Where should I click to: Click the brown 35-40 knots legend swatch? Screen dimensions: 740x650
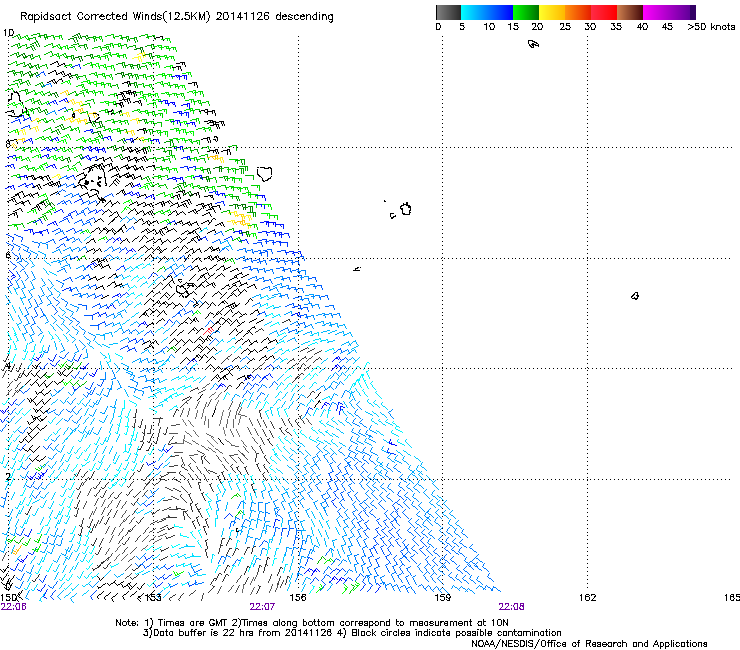[630, 12]
